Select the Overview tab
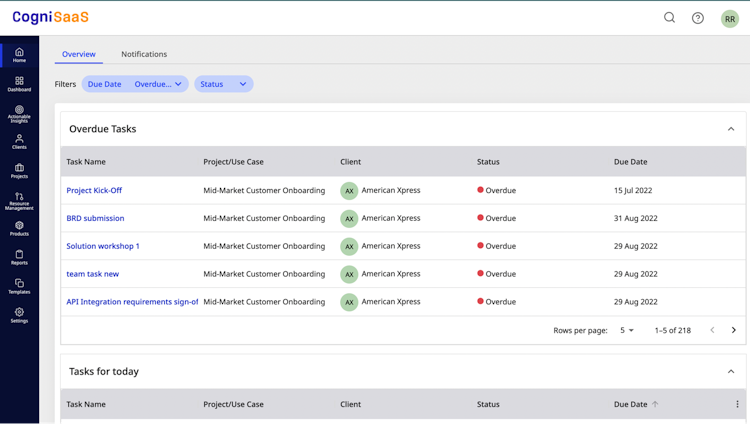The height and width of the screenshot is (424, 750). [79, 54]
